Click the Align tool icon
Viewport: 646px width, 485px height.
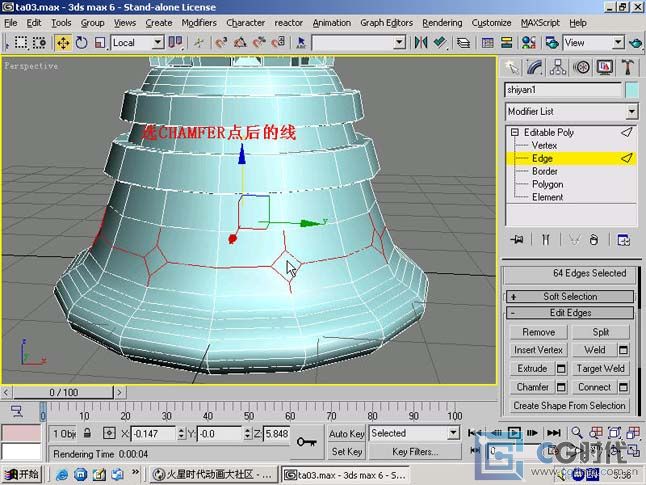pos(440,42)
